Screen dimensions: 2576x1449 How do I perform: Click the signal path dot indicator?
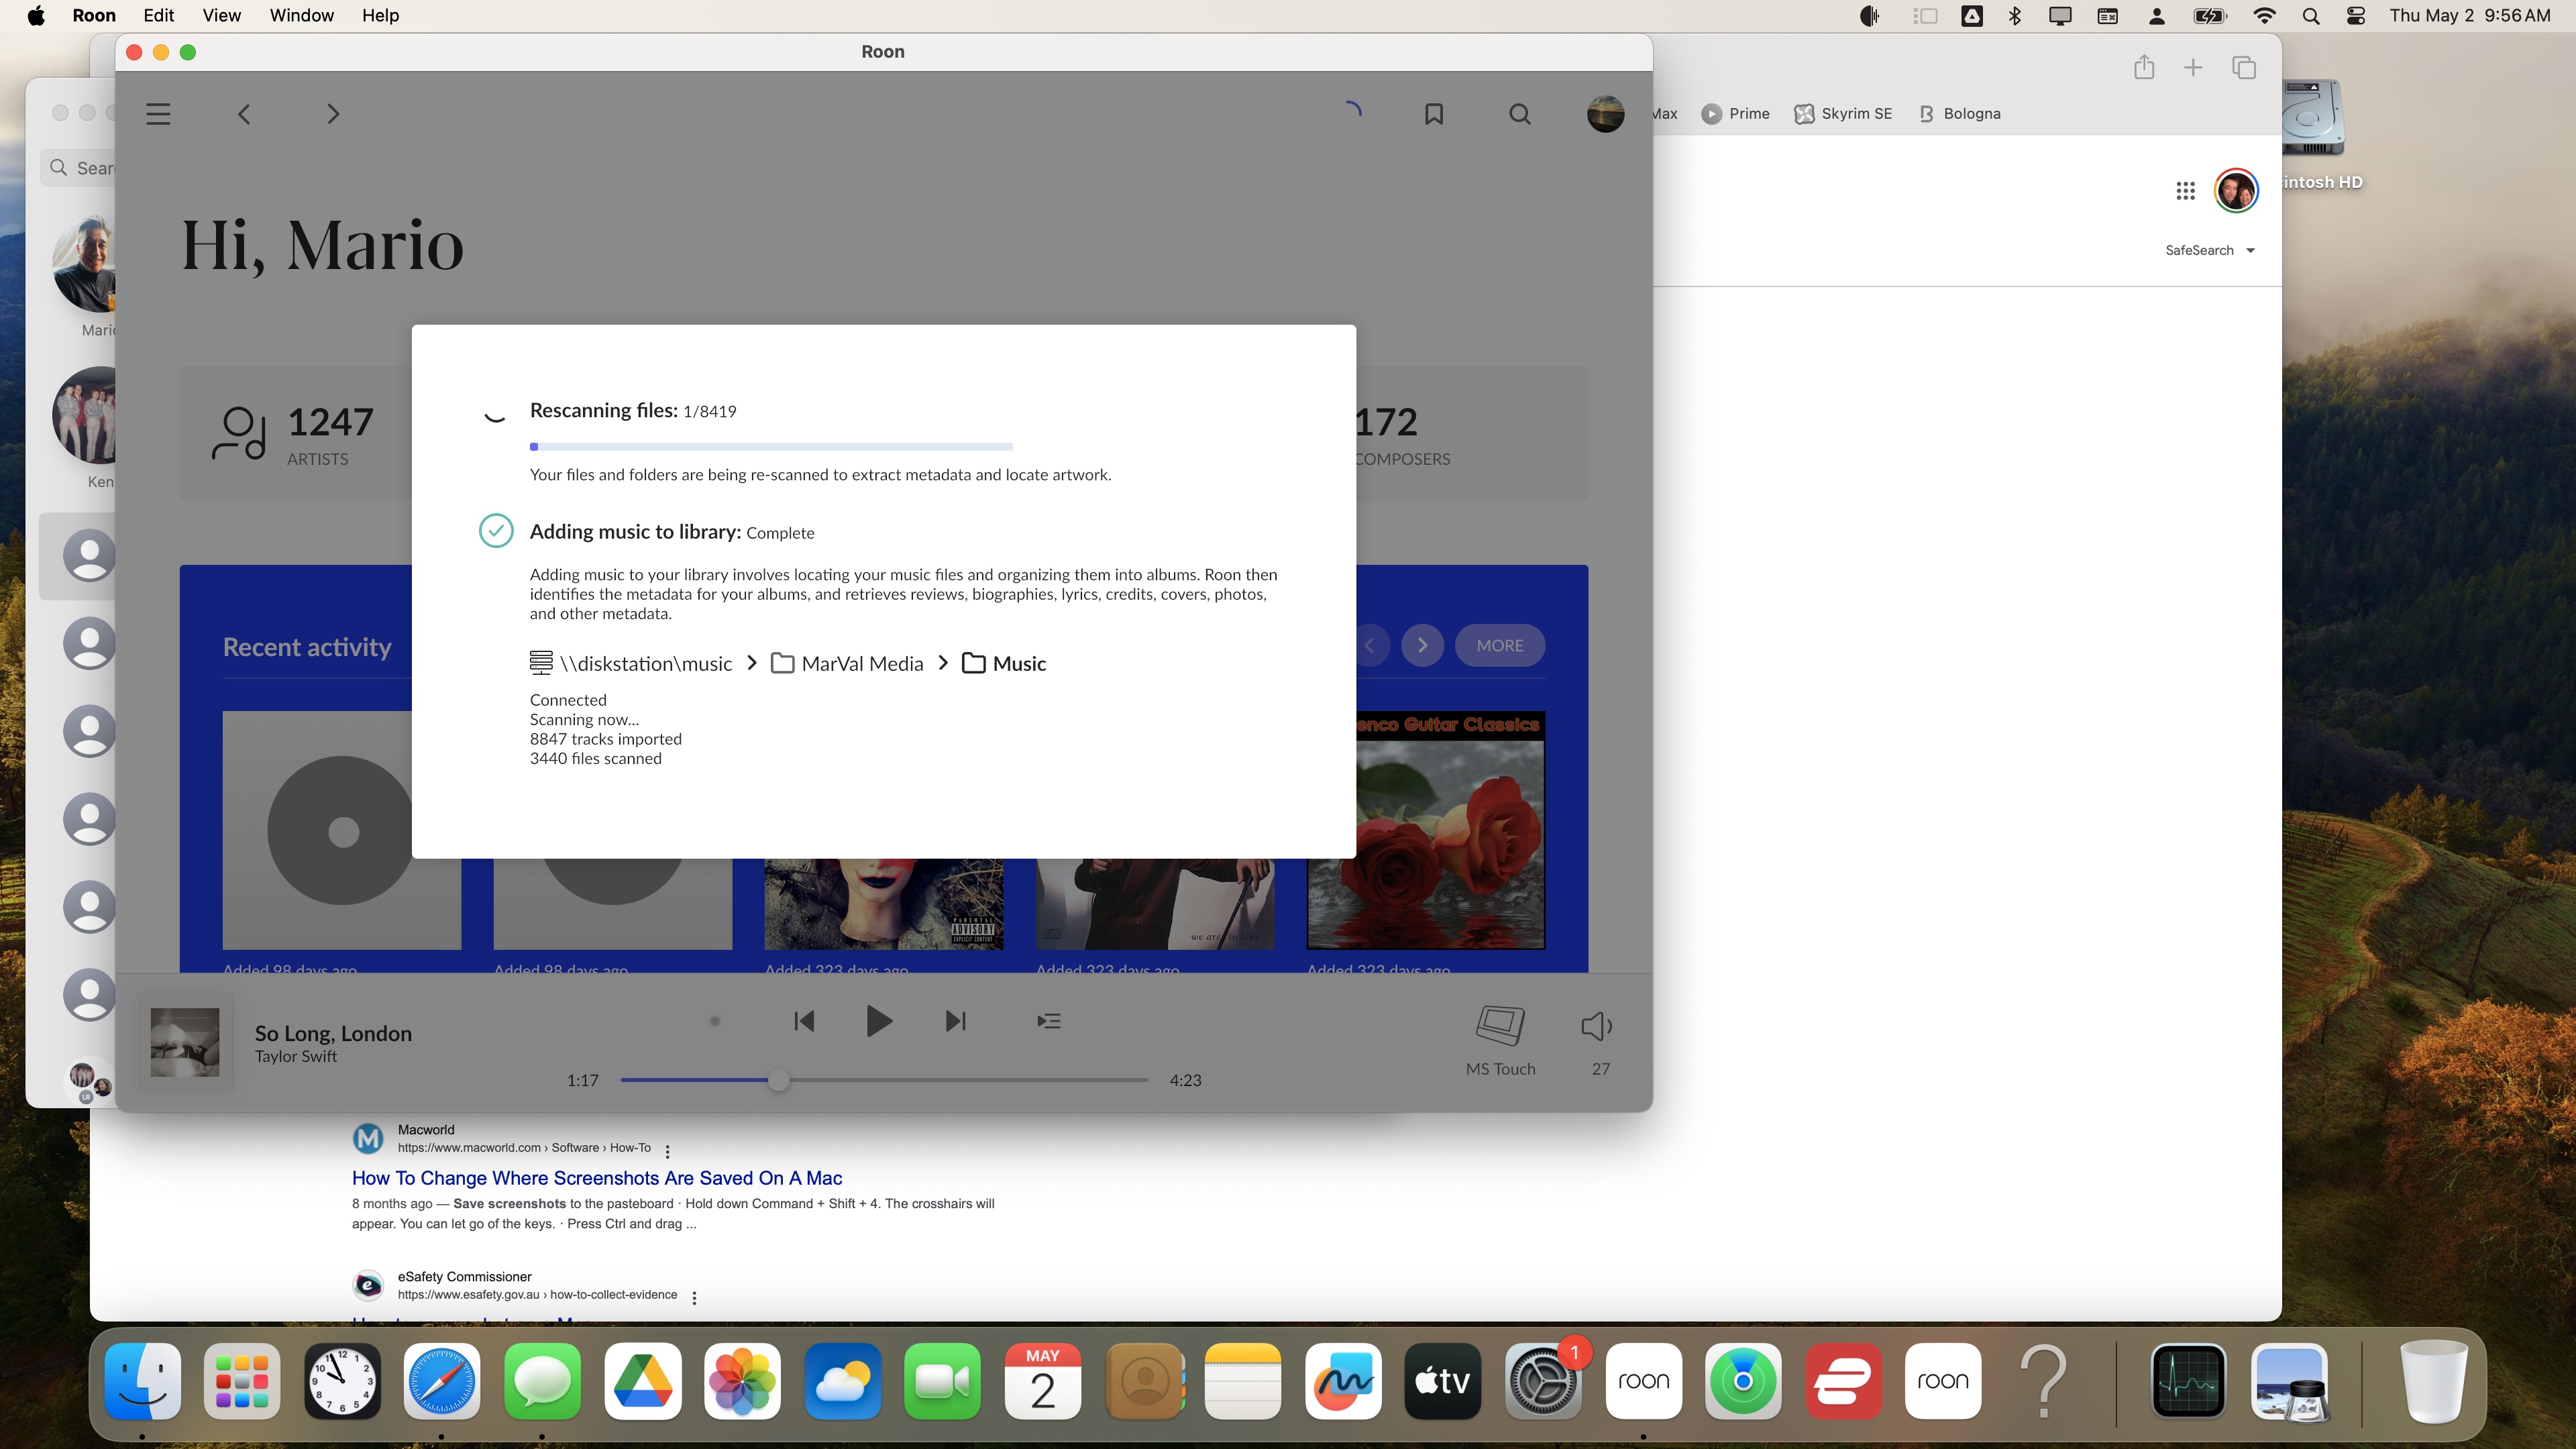(x=714, y=1021)
